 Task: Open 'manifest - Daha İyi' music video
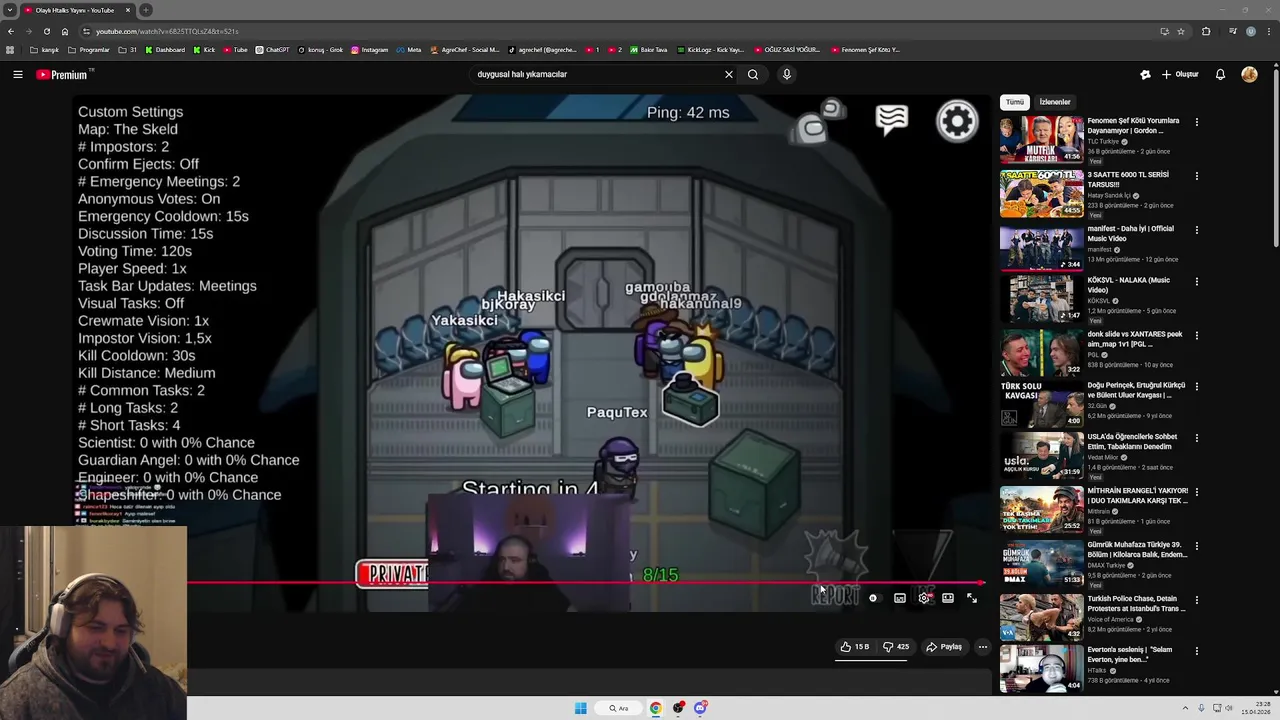click(x=1041, y=247)
